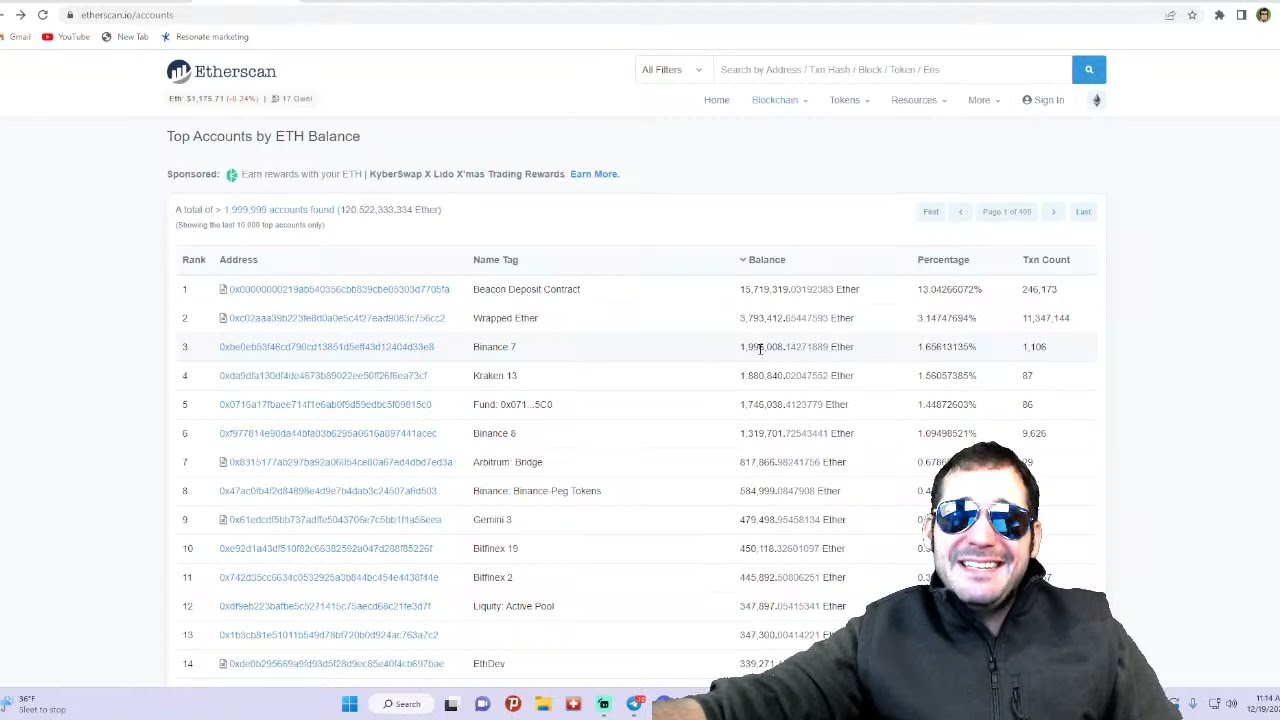
Task: Select the '246,173' transaction count cell
Action: click(x=1039, y=289)
